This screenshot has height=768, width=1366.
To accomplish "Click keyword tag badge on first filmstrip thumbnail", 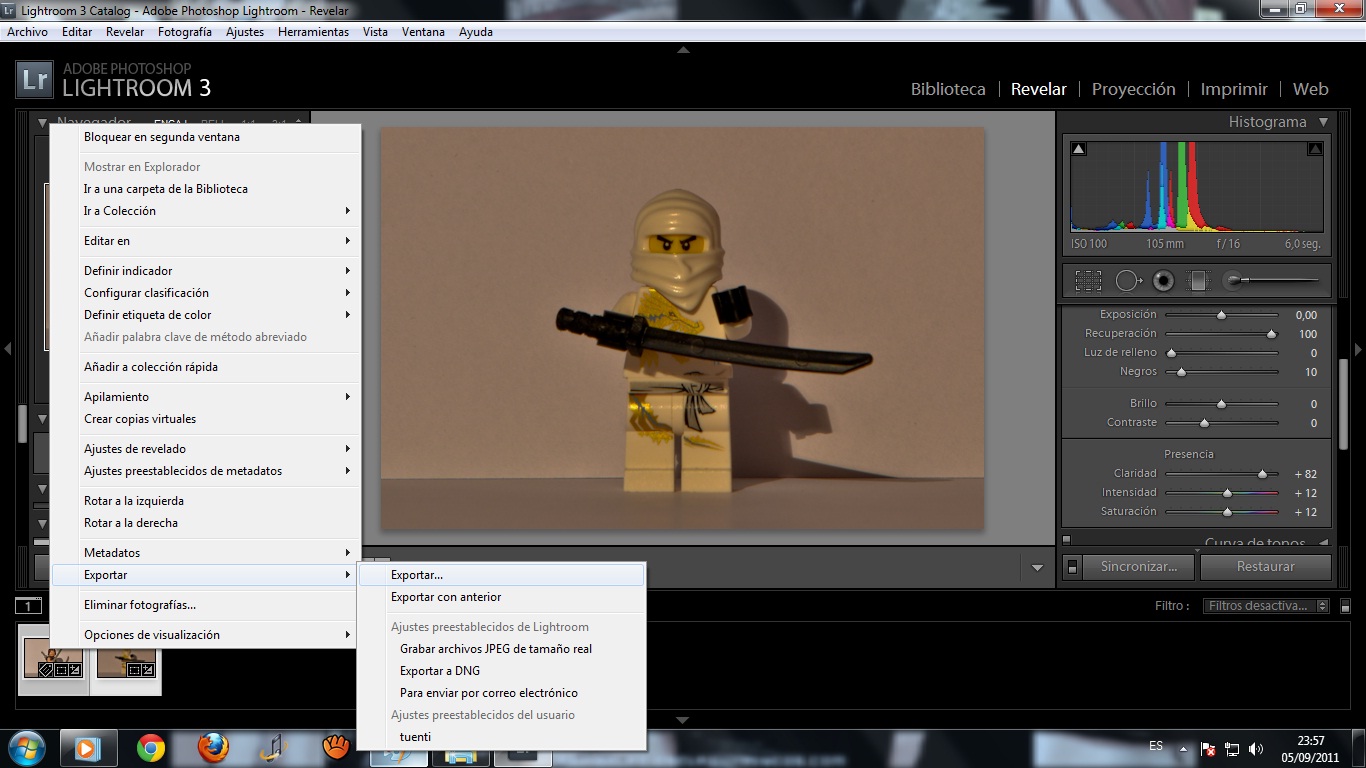I will pyautogui.click(x=46, y=669).
